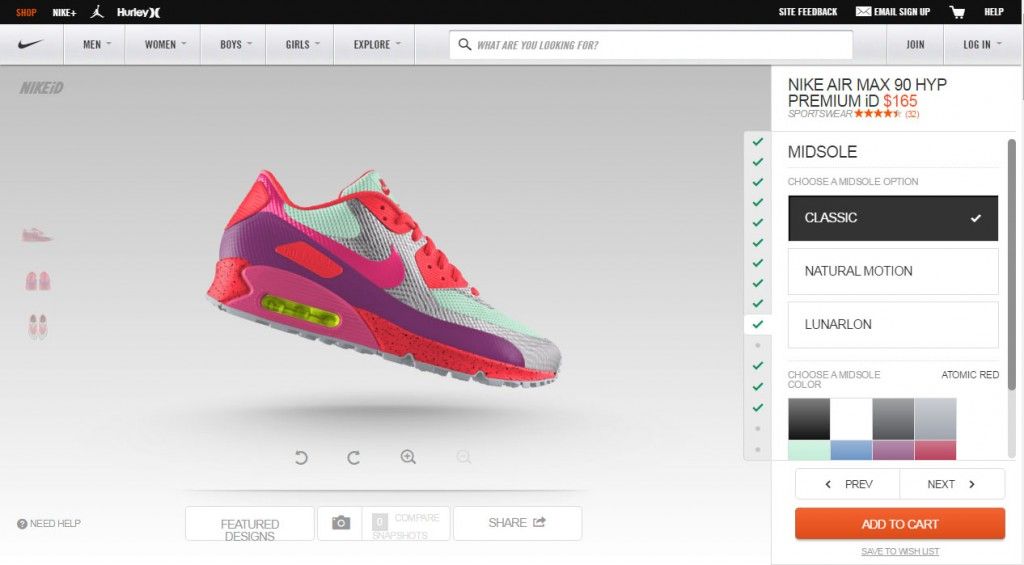Go to NEXT customization step
The height and width of the screenshot is (565, 1024).
pyautogui.click(x=952, y=484)
